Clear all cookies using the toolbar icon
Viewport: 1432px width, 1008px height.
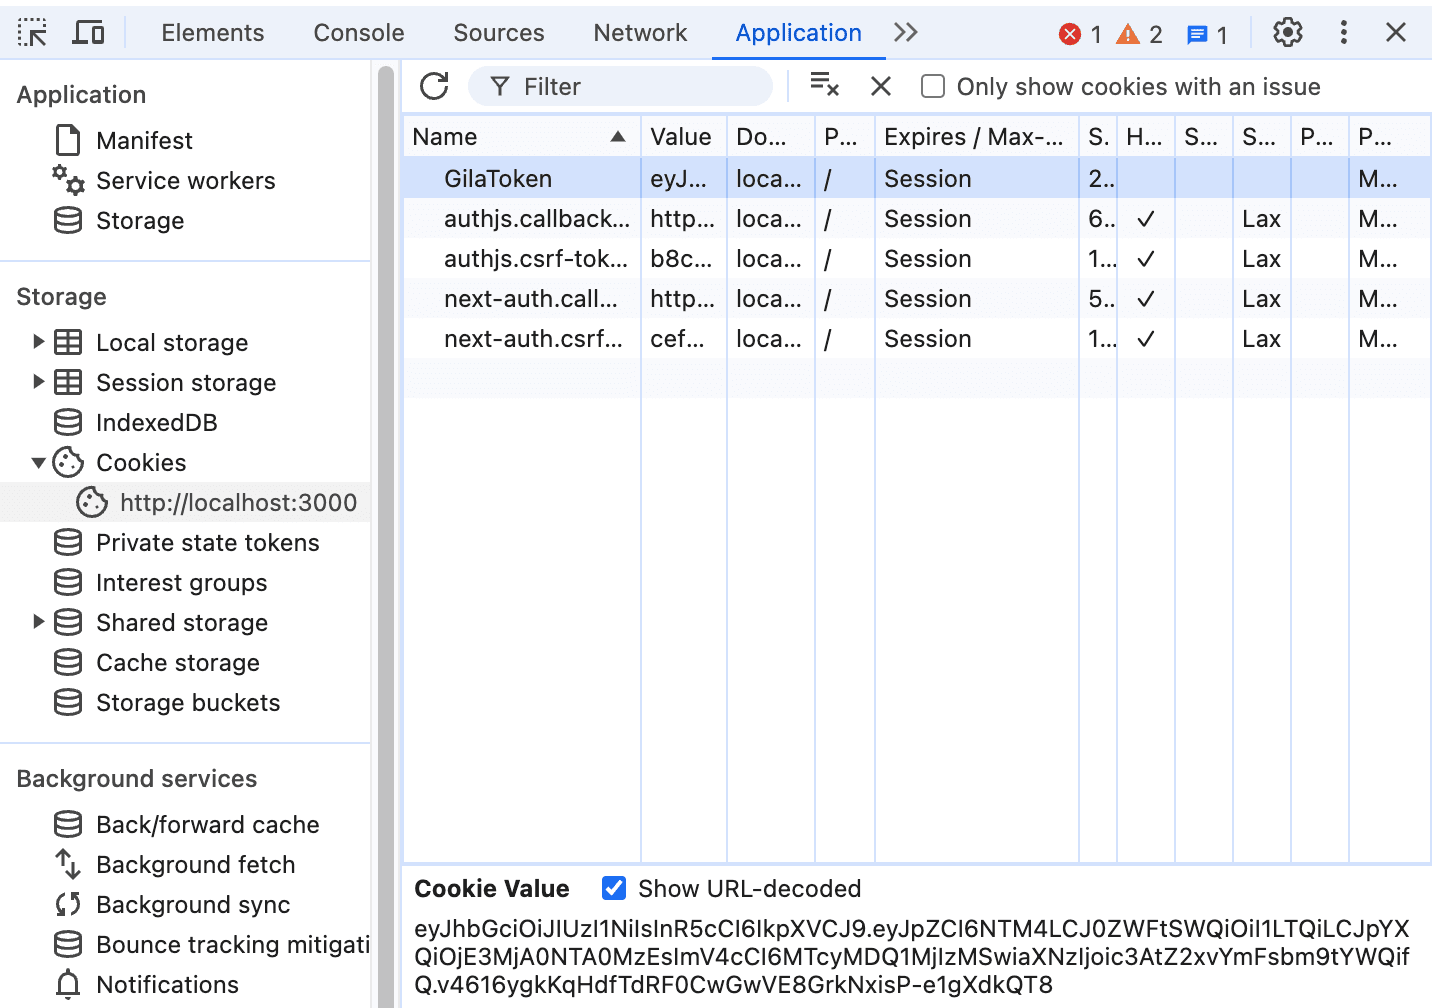click(x=824, y=86)
